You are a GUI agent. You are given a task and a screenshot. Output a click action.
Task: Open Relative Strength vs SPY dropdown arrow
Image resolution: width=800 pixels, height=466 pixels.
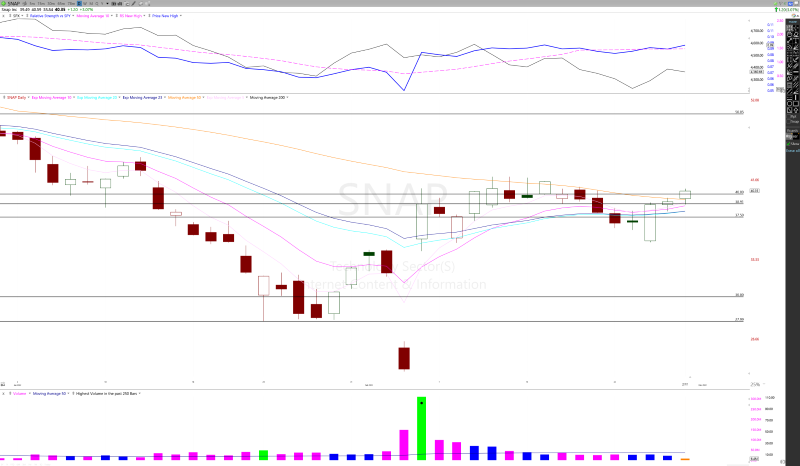point(73,16)
